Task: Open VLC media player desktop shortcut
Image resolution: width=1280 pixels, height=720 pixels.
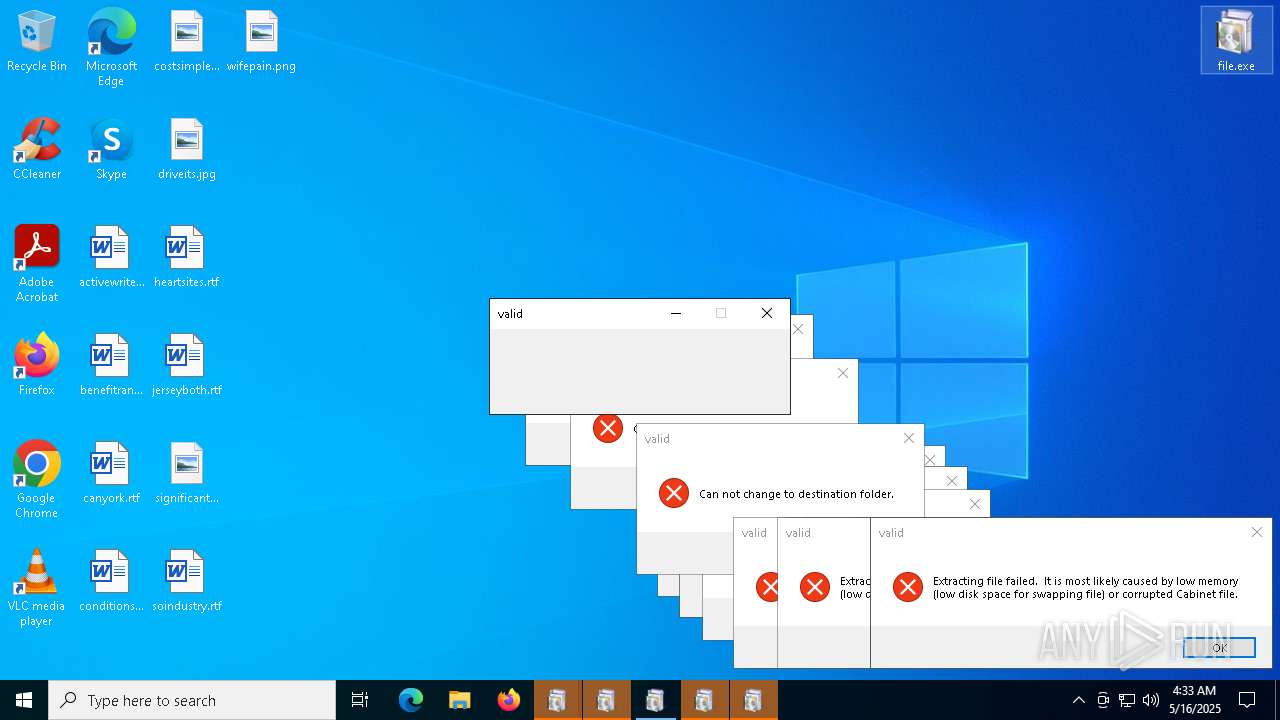Action: (x=37, y=588)
